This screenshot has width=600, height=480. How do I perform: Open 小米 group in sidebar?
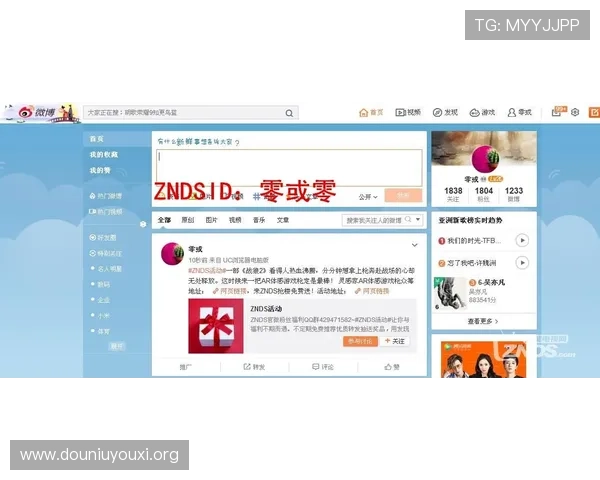(x=103, y=316)
